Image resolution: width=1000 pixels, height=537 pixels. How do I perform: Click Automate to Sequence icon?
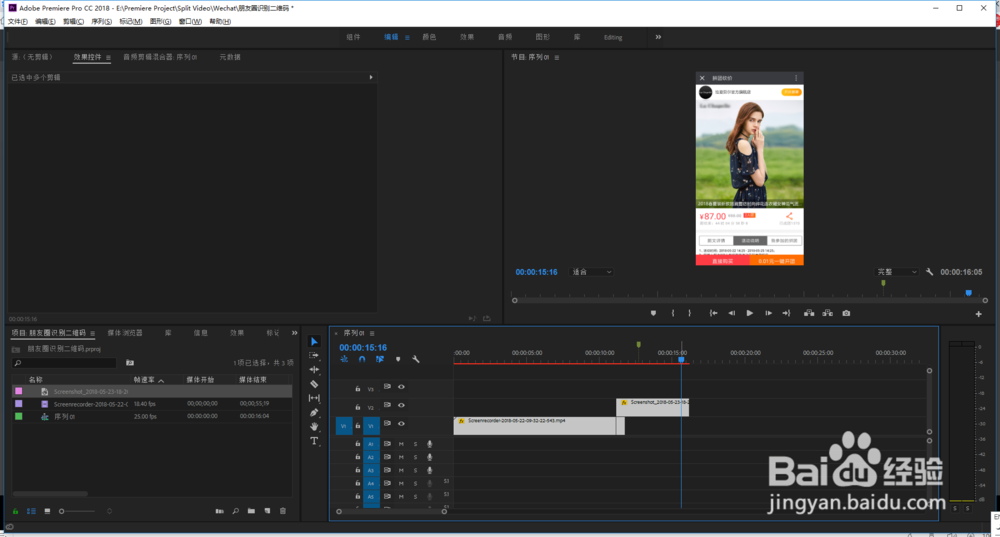coord(219,511)
